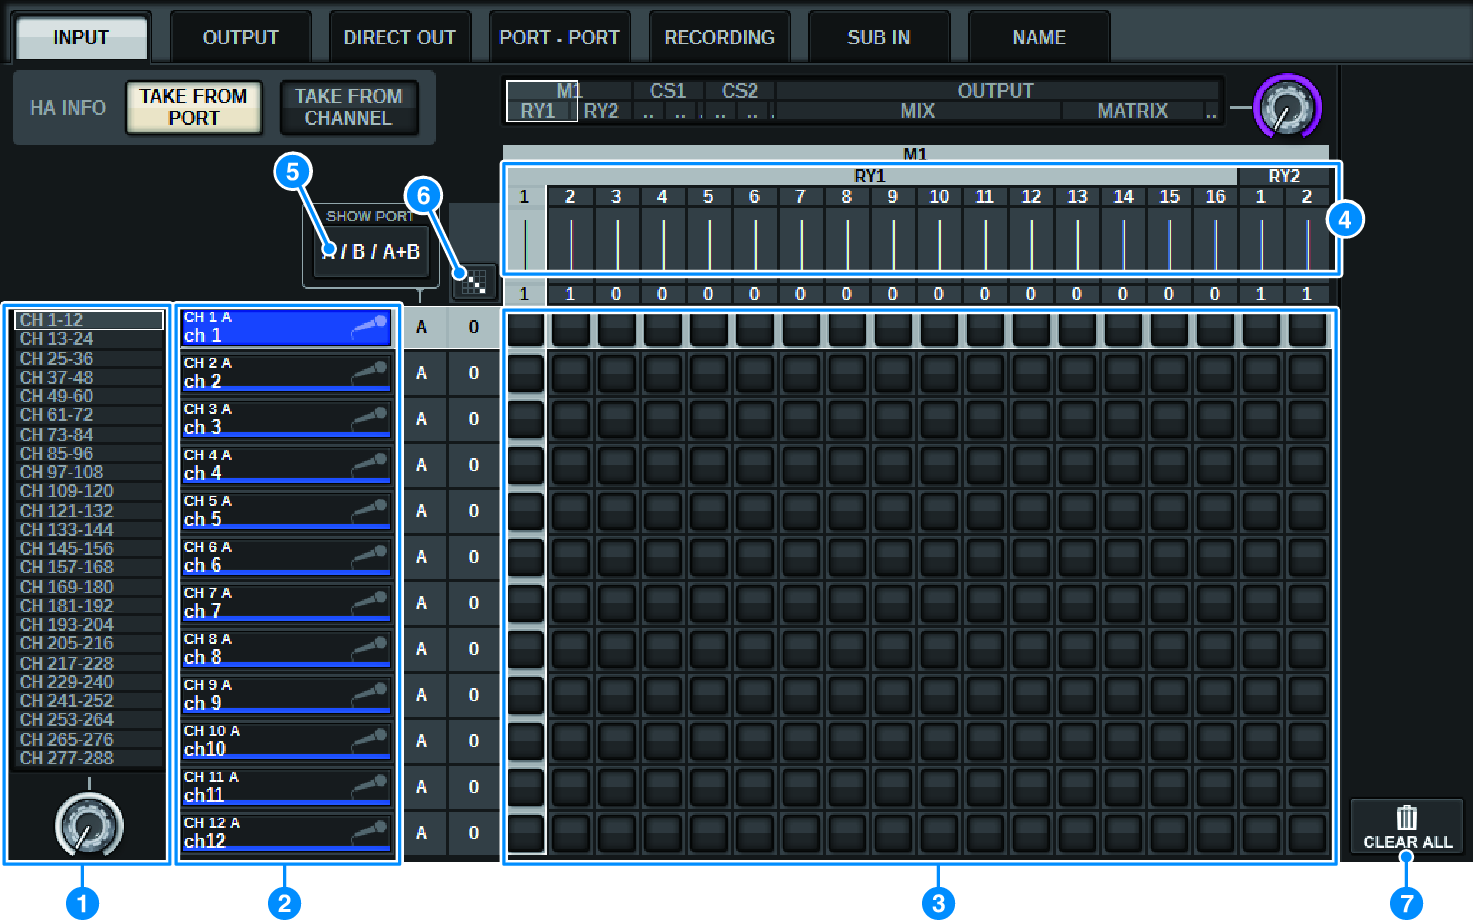Select the ch10 channel button
This screenshot has width=1475, height=921.
tap(286, 741)
